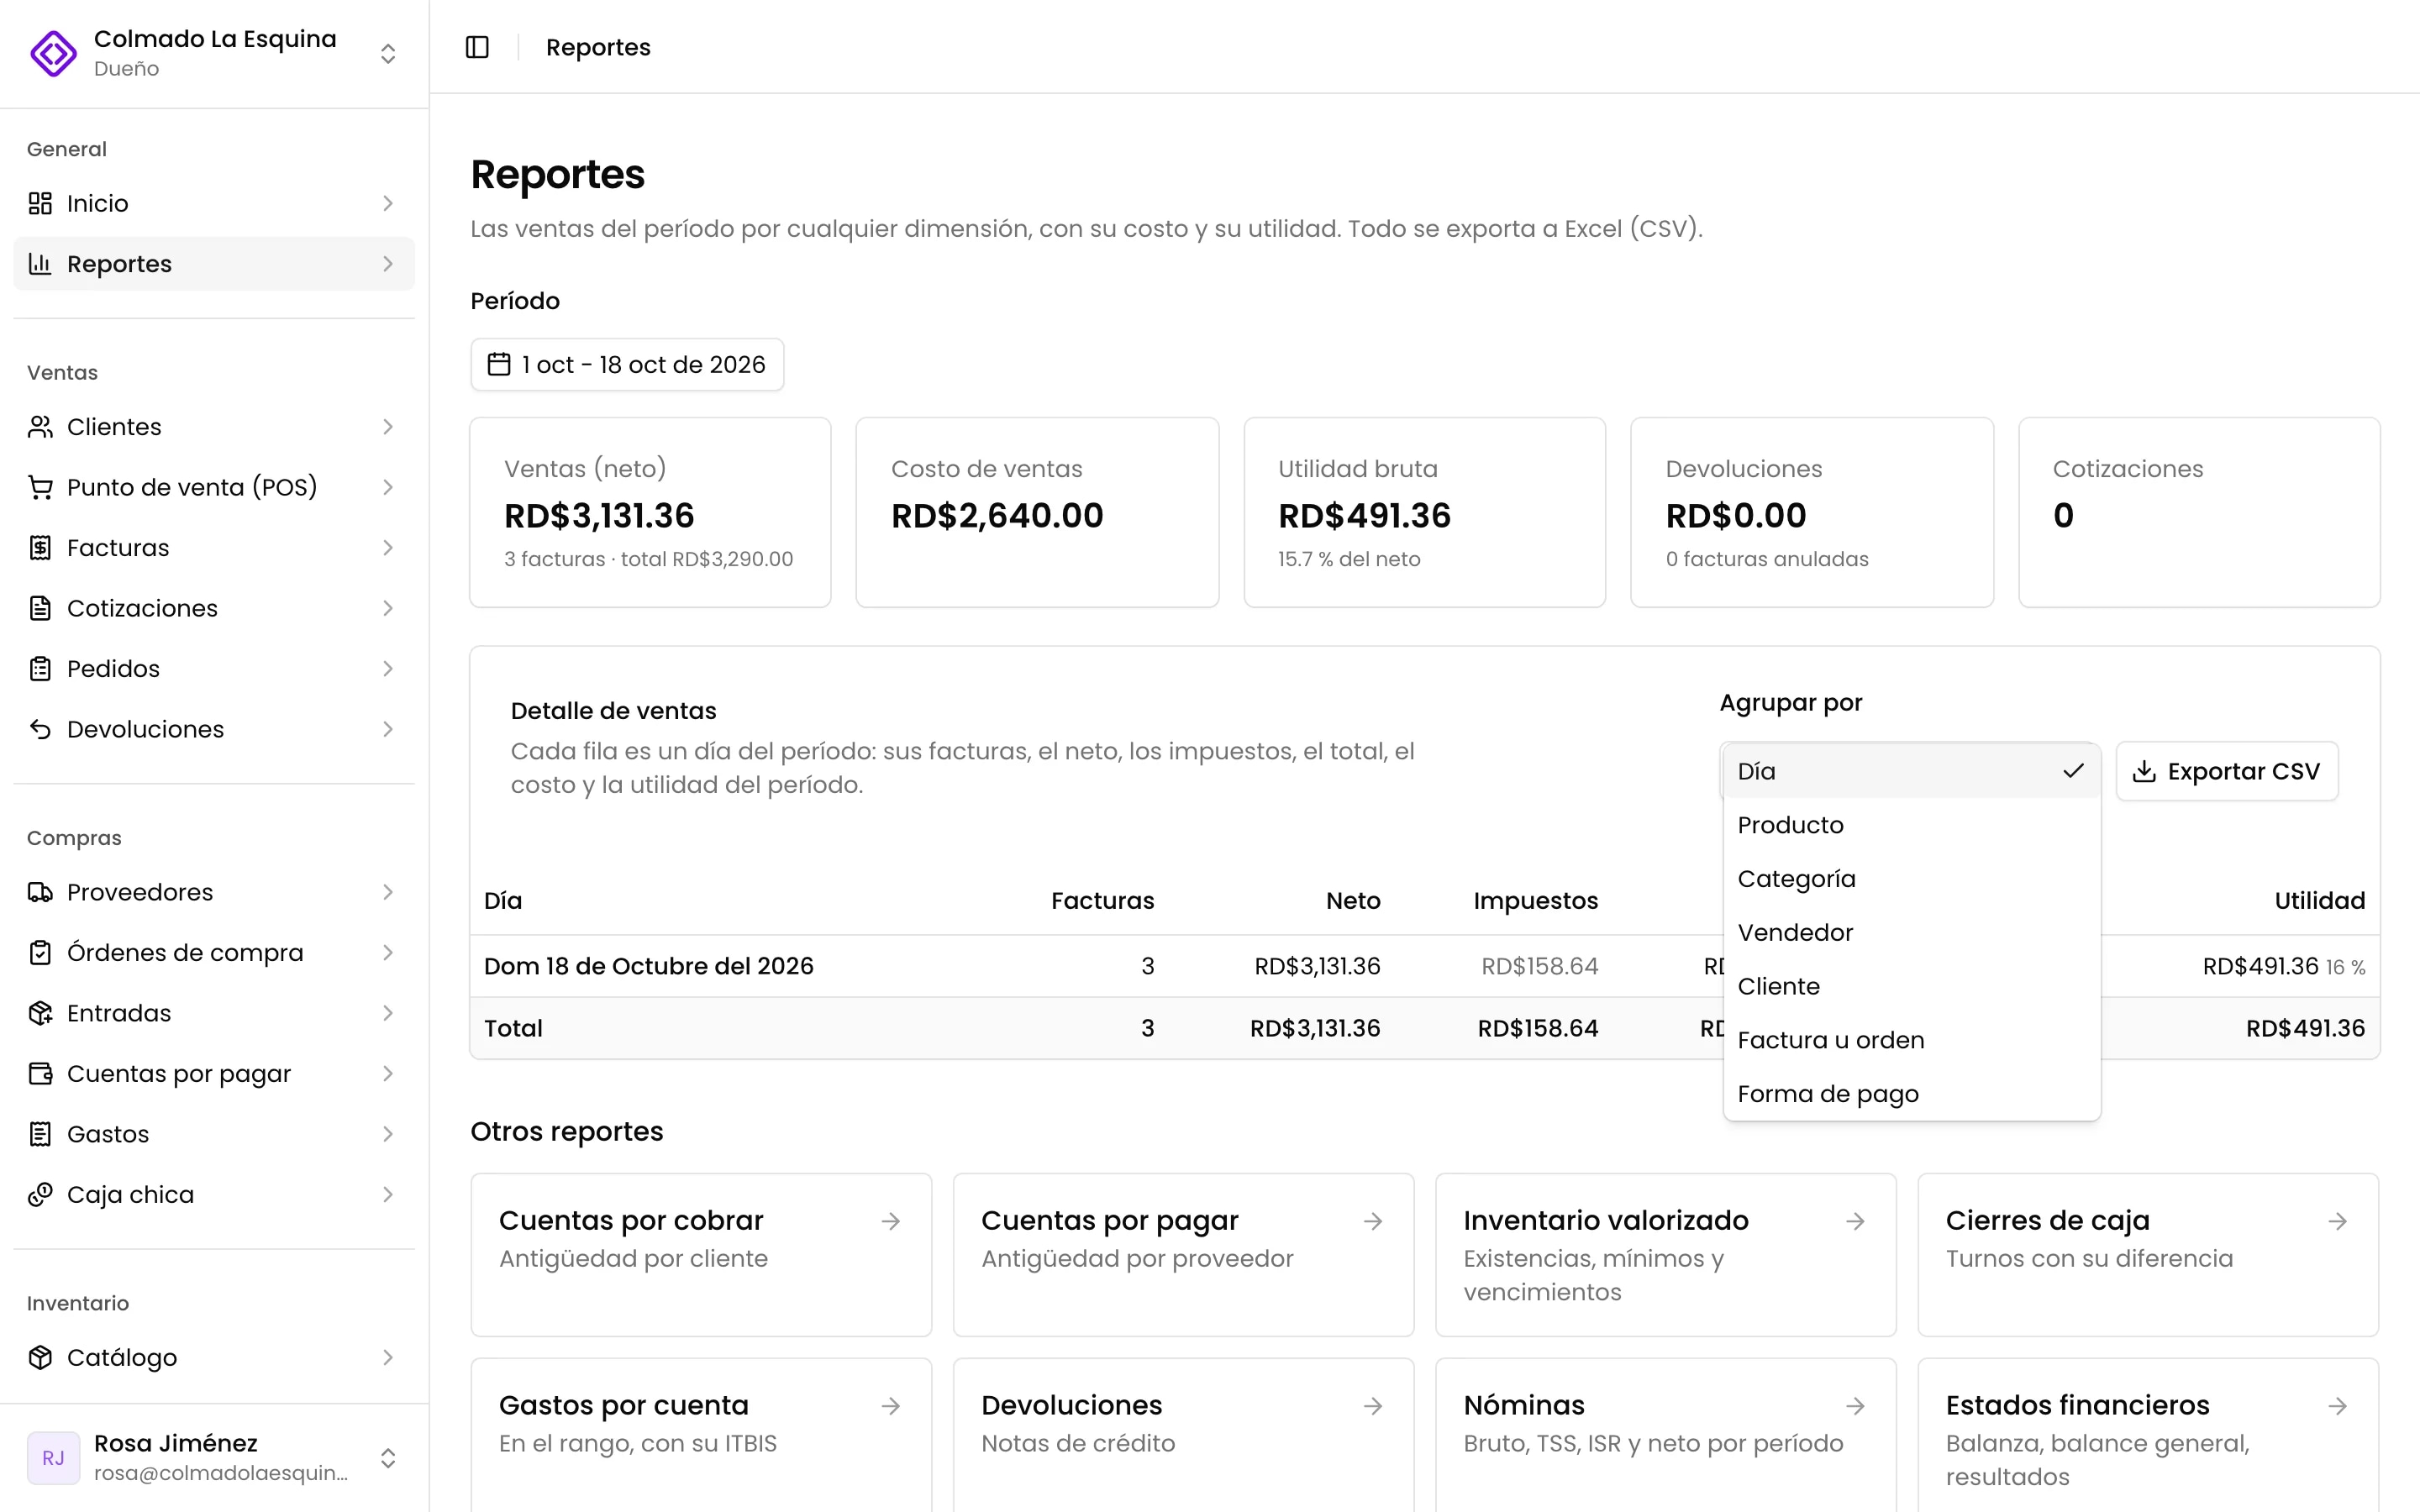Click the Costo de ventas RD$2,640.00 value
Screen dimensions: 2420x1512
tap(997, 515)
